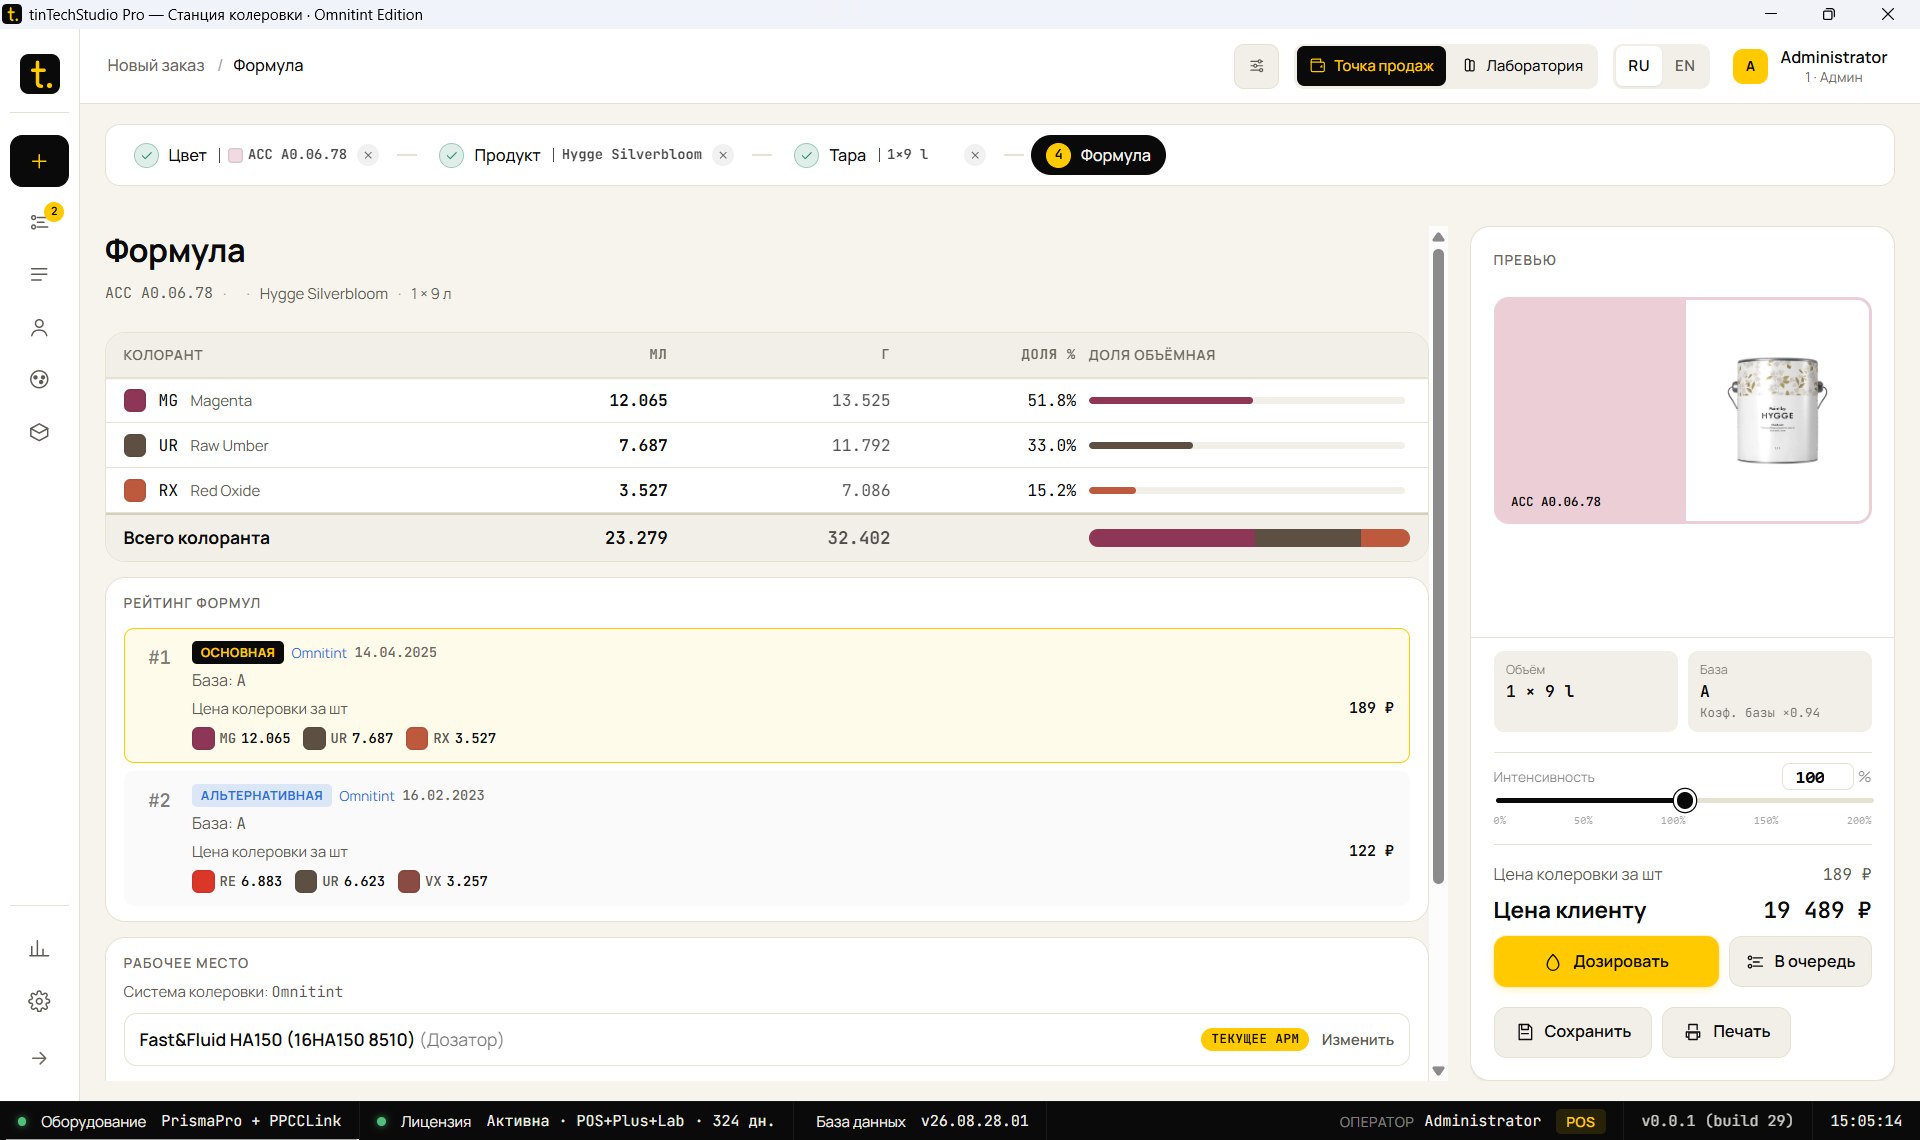Select EN language

pos(1685,66)
